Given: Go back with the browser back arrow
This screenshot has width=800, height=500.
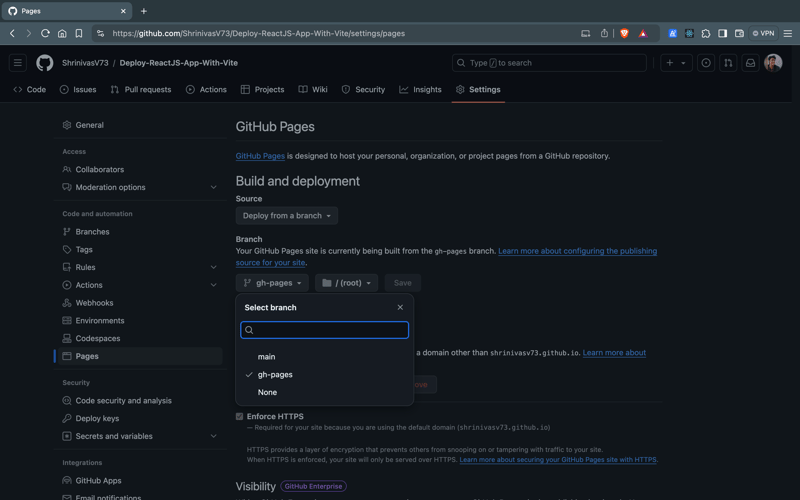Looking at the screenshot, I should pos(12,33).
